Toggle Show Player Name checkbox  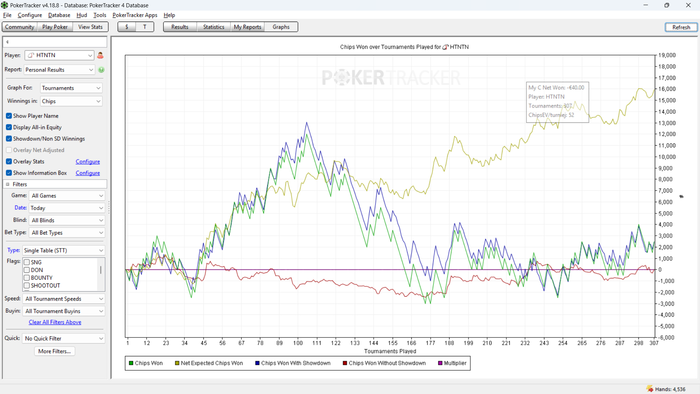[9, 116]
